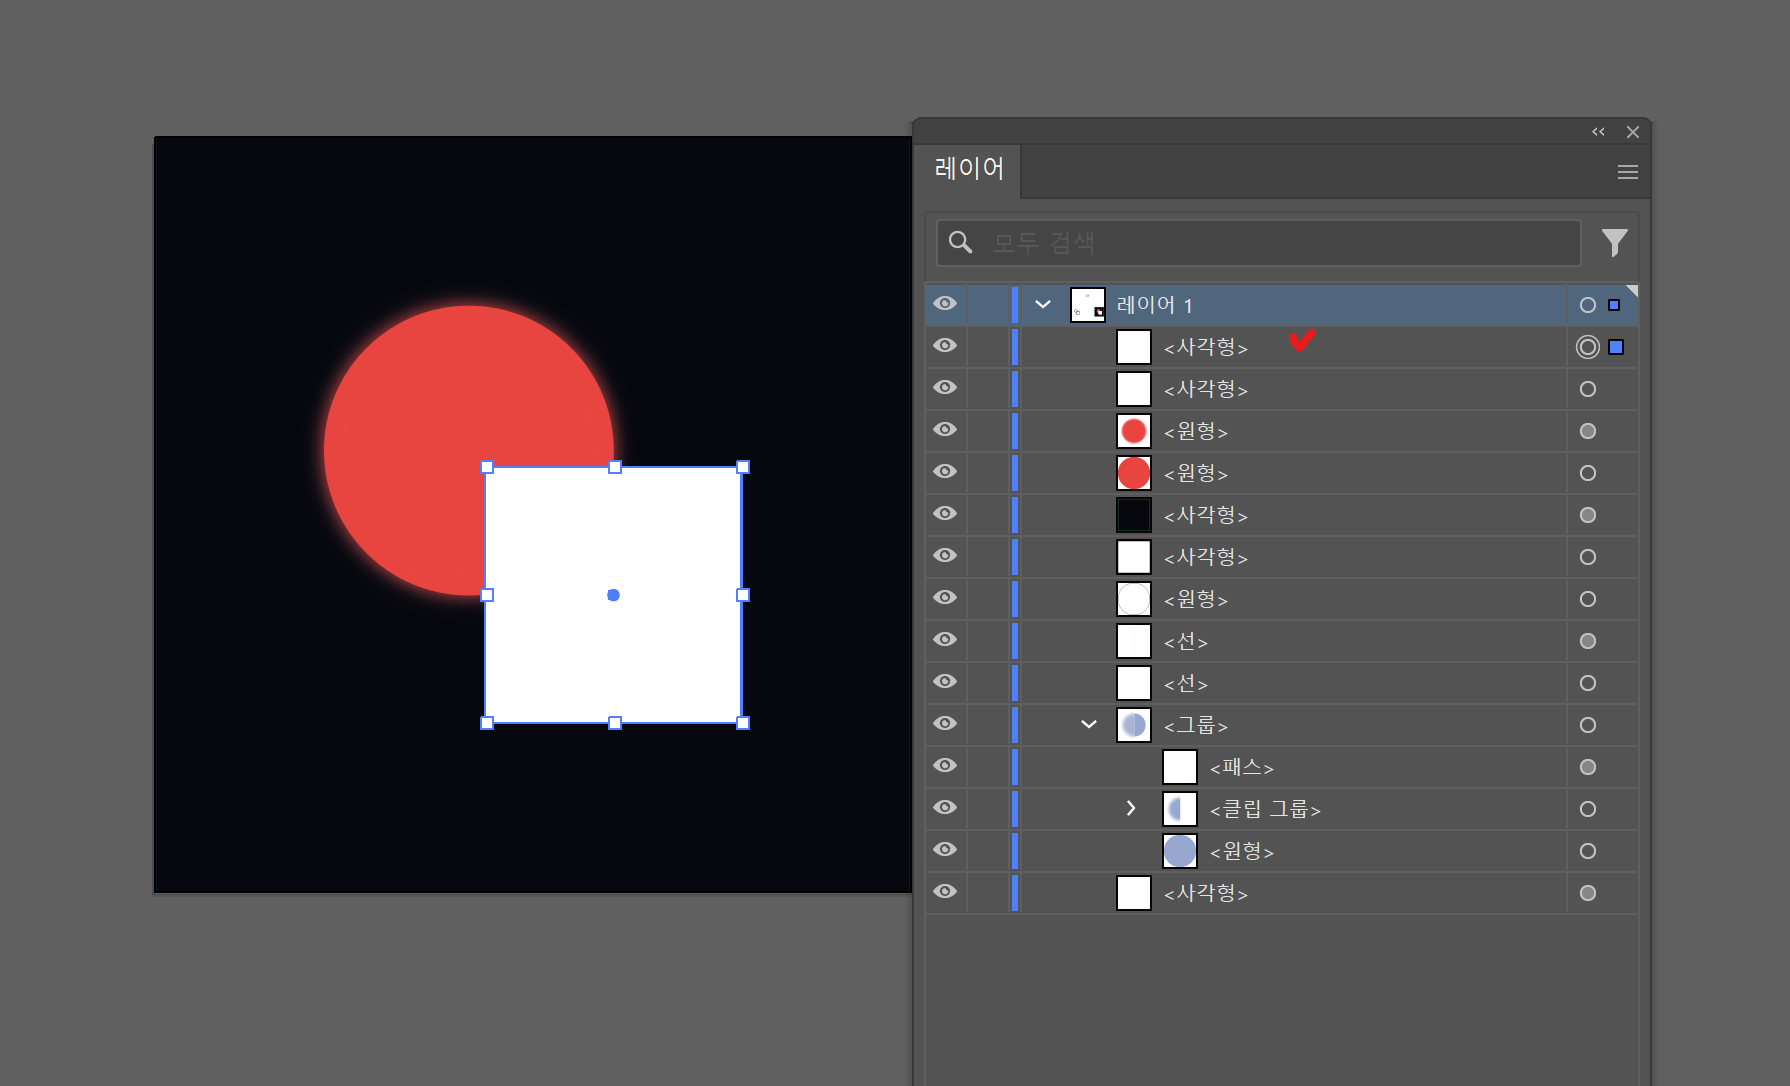Screen dimensions: 1790x1086
Task: Click 레이어 1 blue outlined selection square
Action: (1614, 305)
